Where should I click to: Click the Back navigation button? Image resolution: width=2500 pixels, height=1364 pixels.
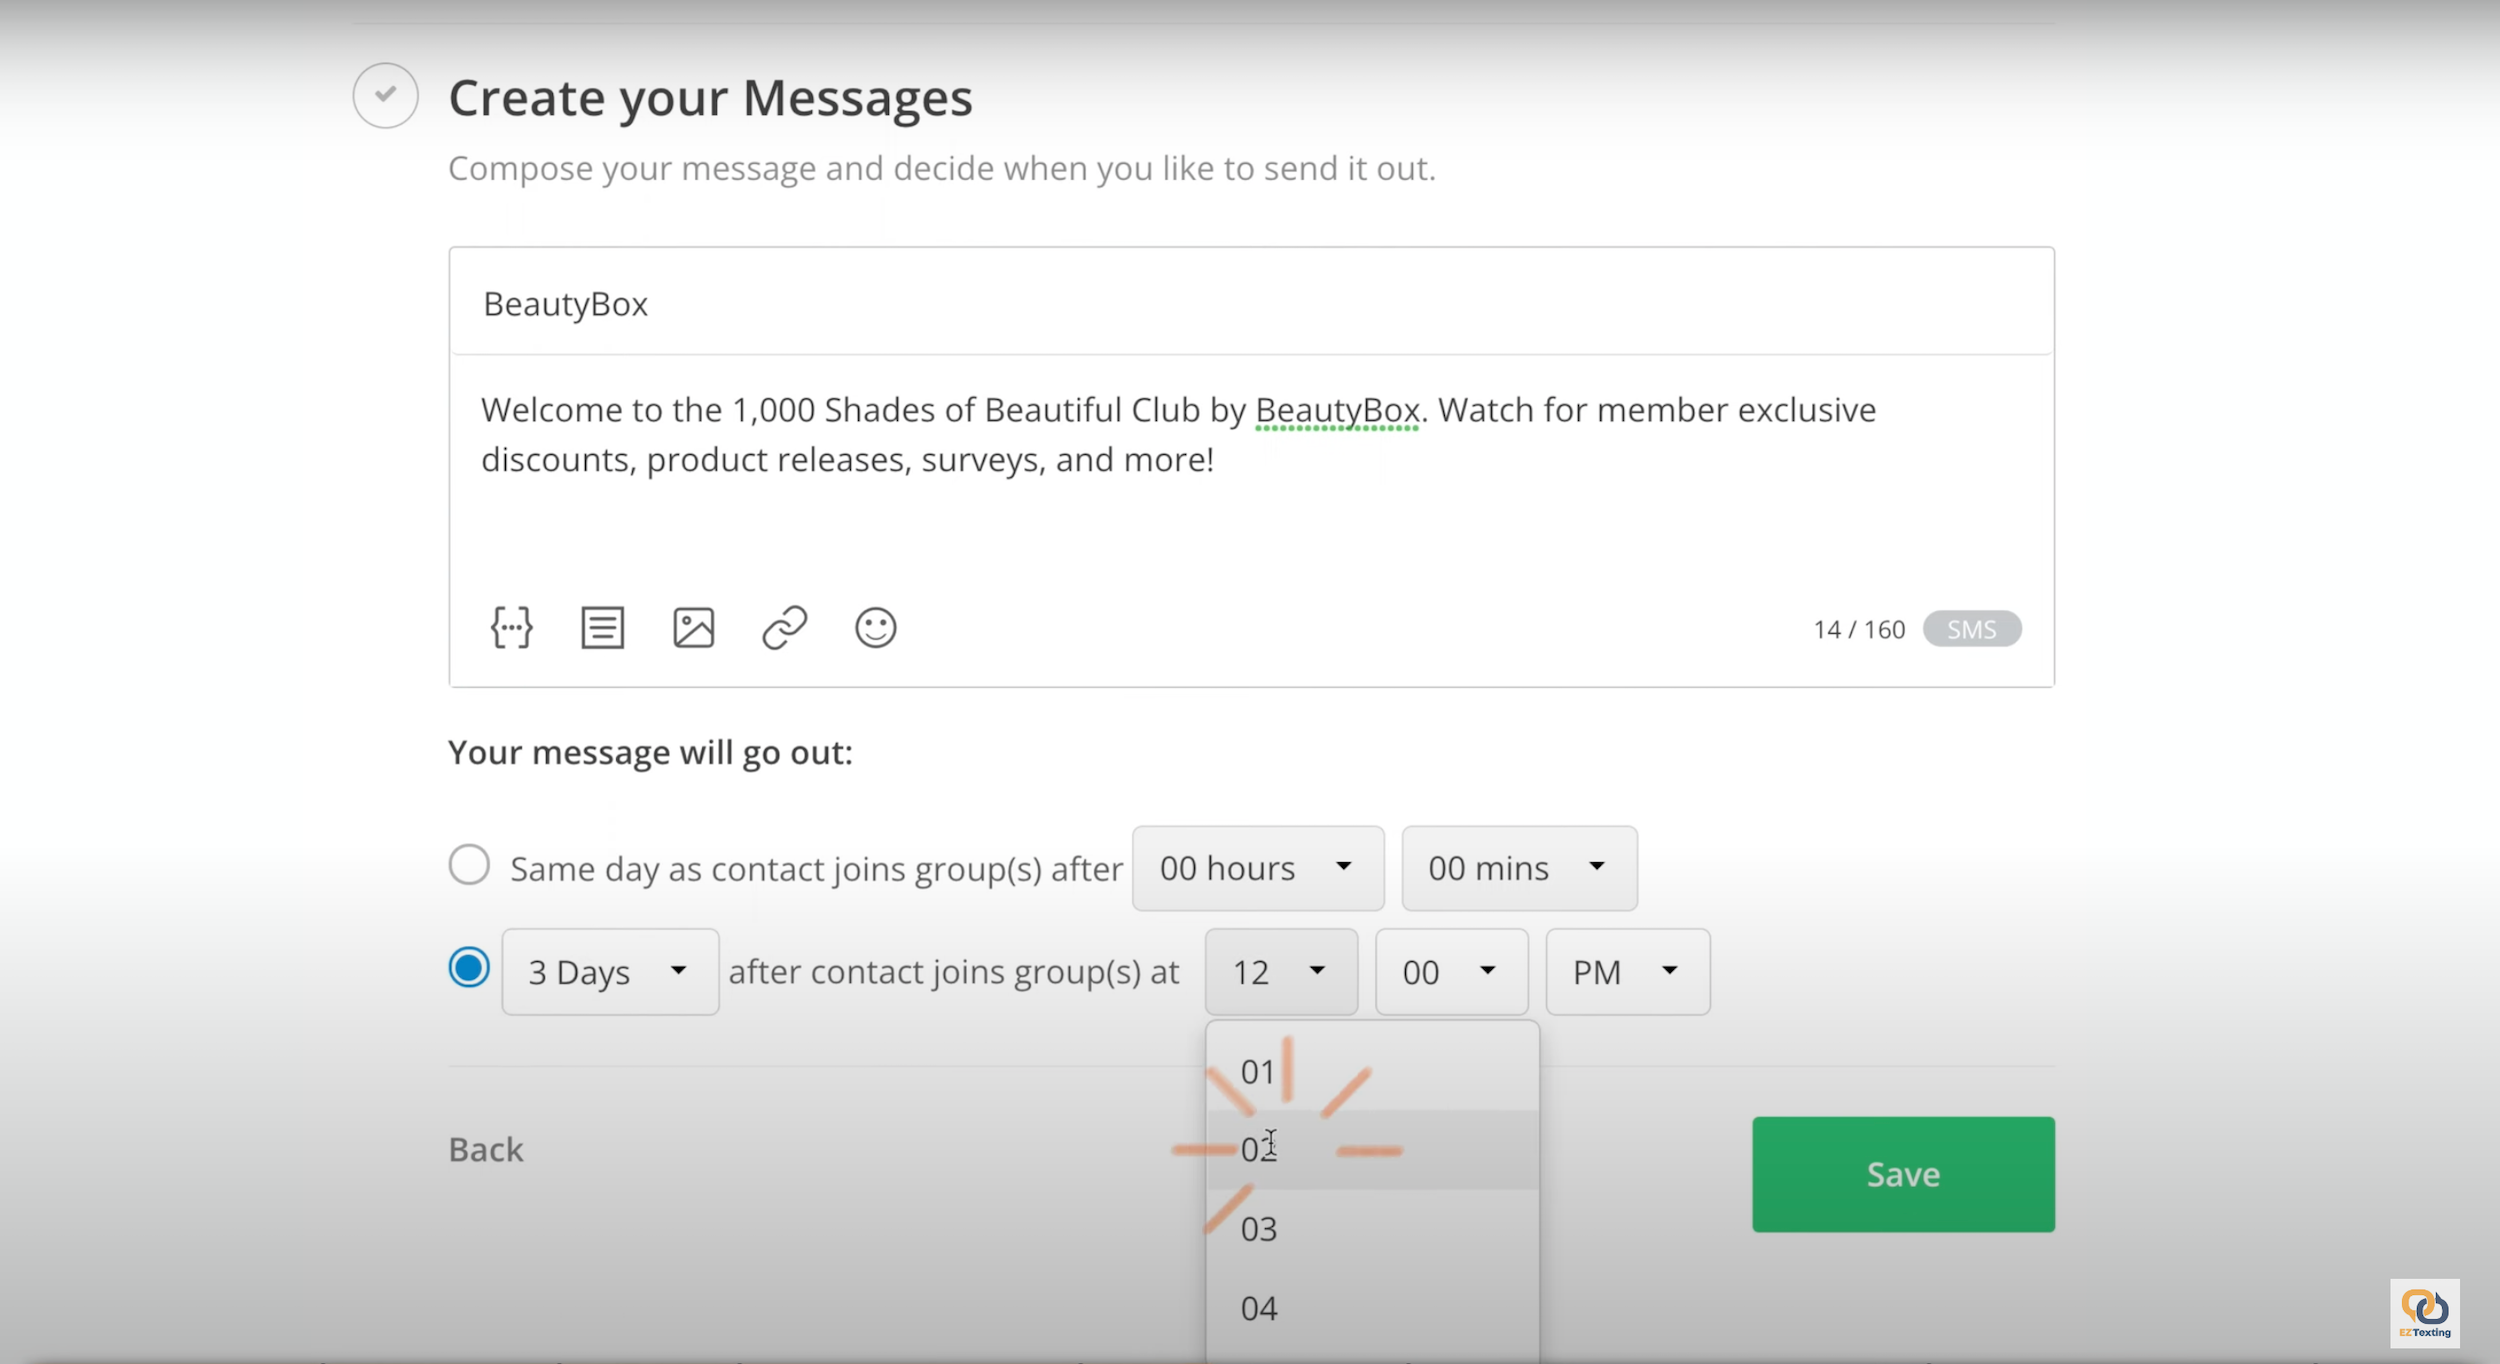[x=485, y=1147]
